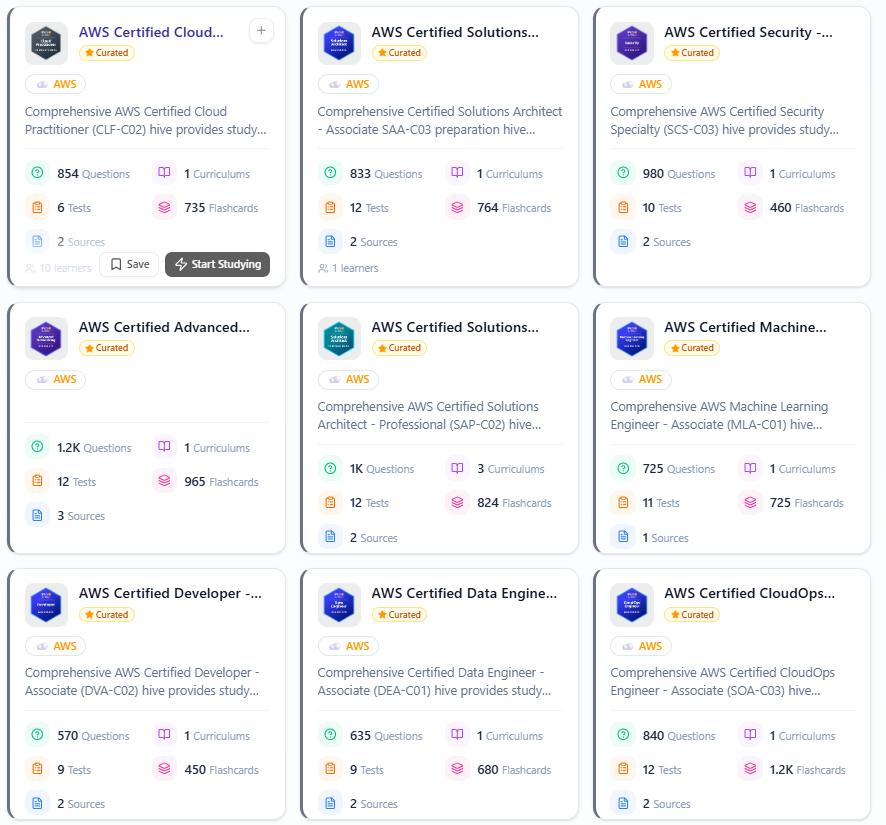Click the 764 Flashcards icon

tap(458, 208)
